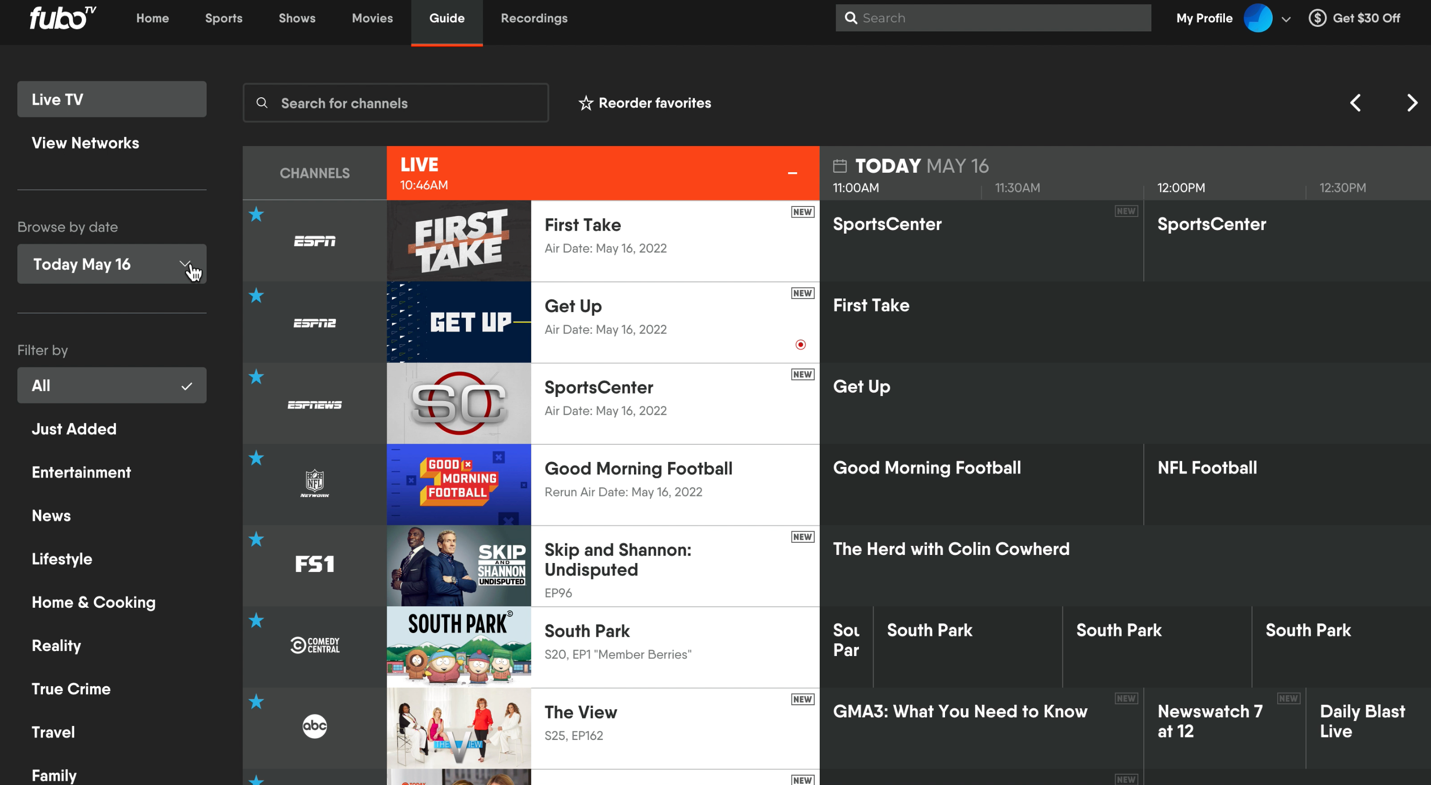This screenshot has height=785, width=1431.
Task: Collapse the LIVE column with minus icon
Action: point(792,173)
